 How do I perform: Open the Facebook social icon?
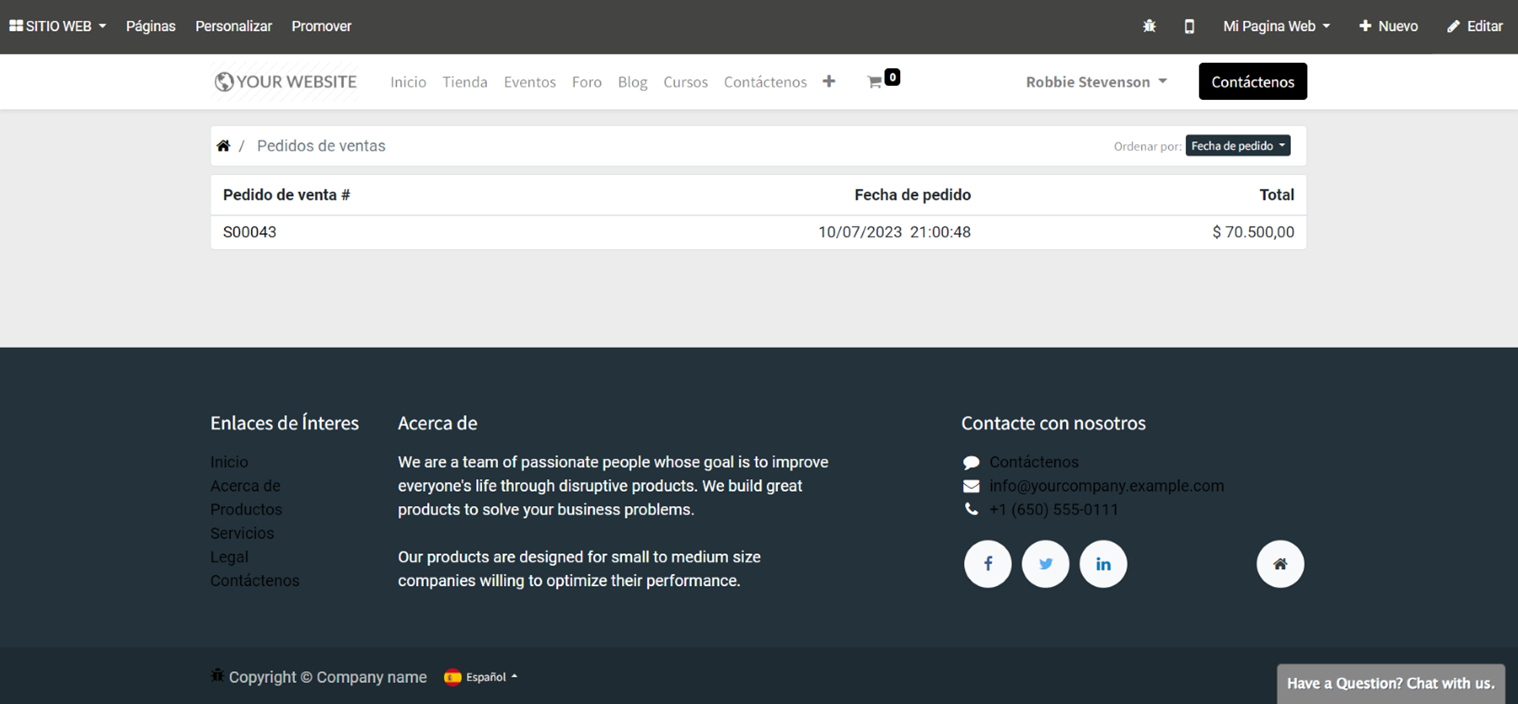[x=987, y=564]
